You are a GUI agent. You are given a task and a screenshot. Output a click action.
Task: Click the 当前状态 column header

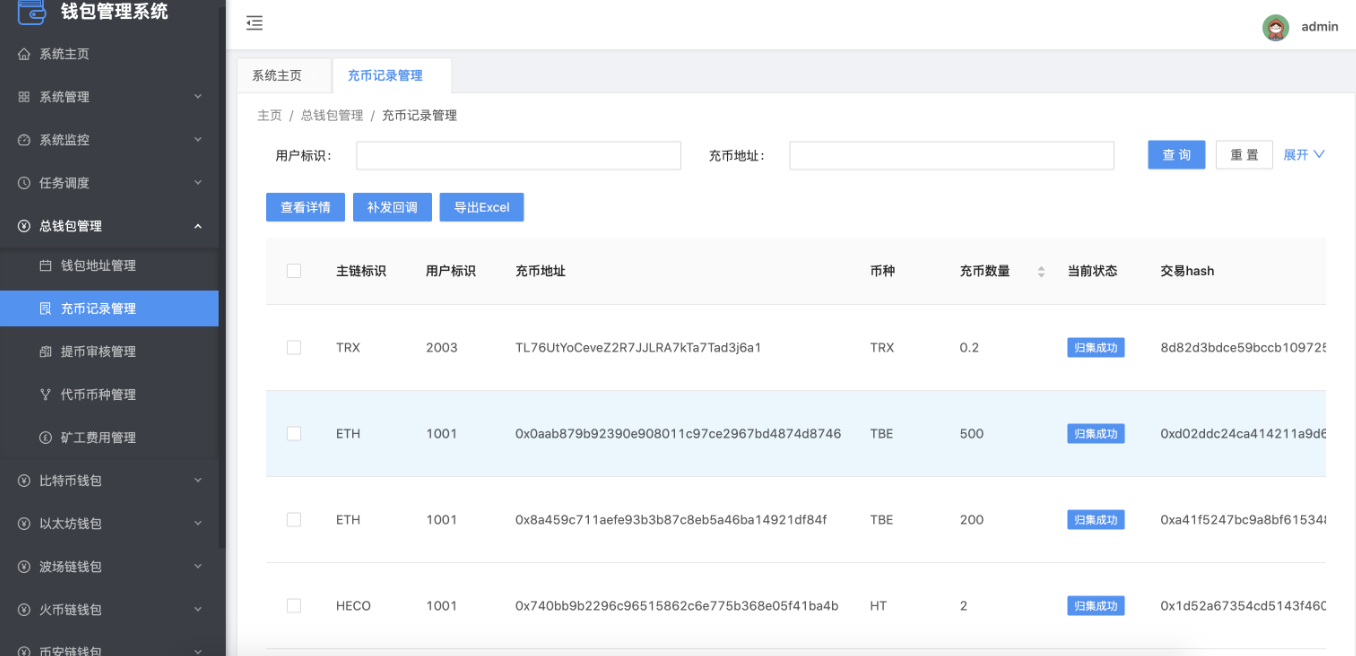click(x=1092, y=271)
